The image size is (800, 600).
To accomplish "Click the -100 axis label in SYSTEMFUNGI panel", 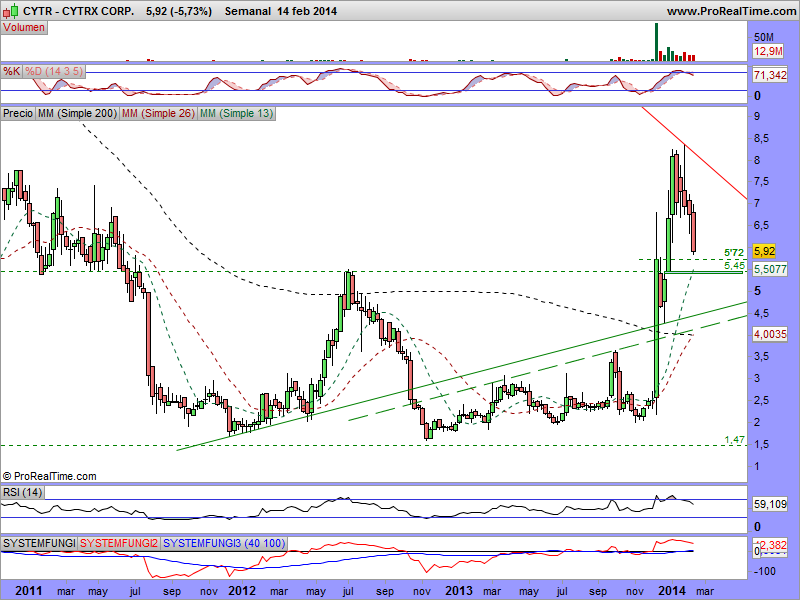I will click(764, 571).
